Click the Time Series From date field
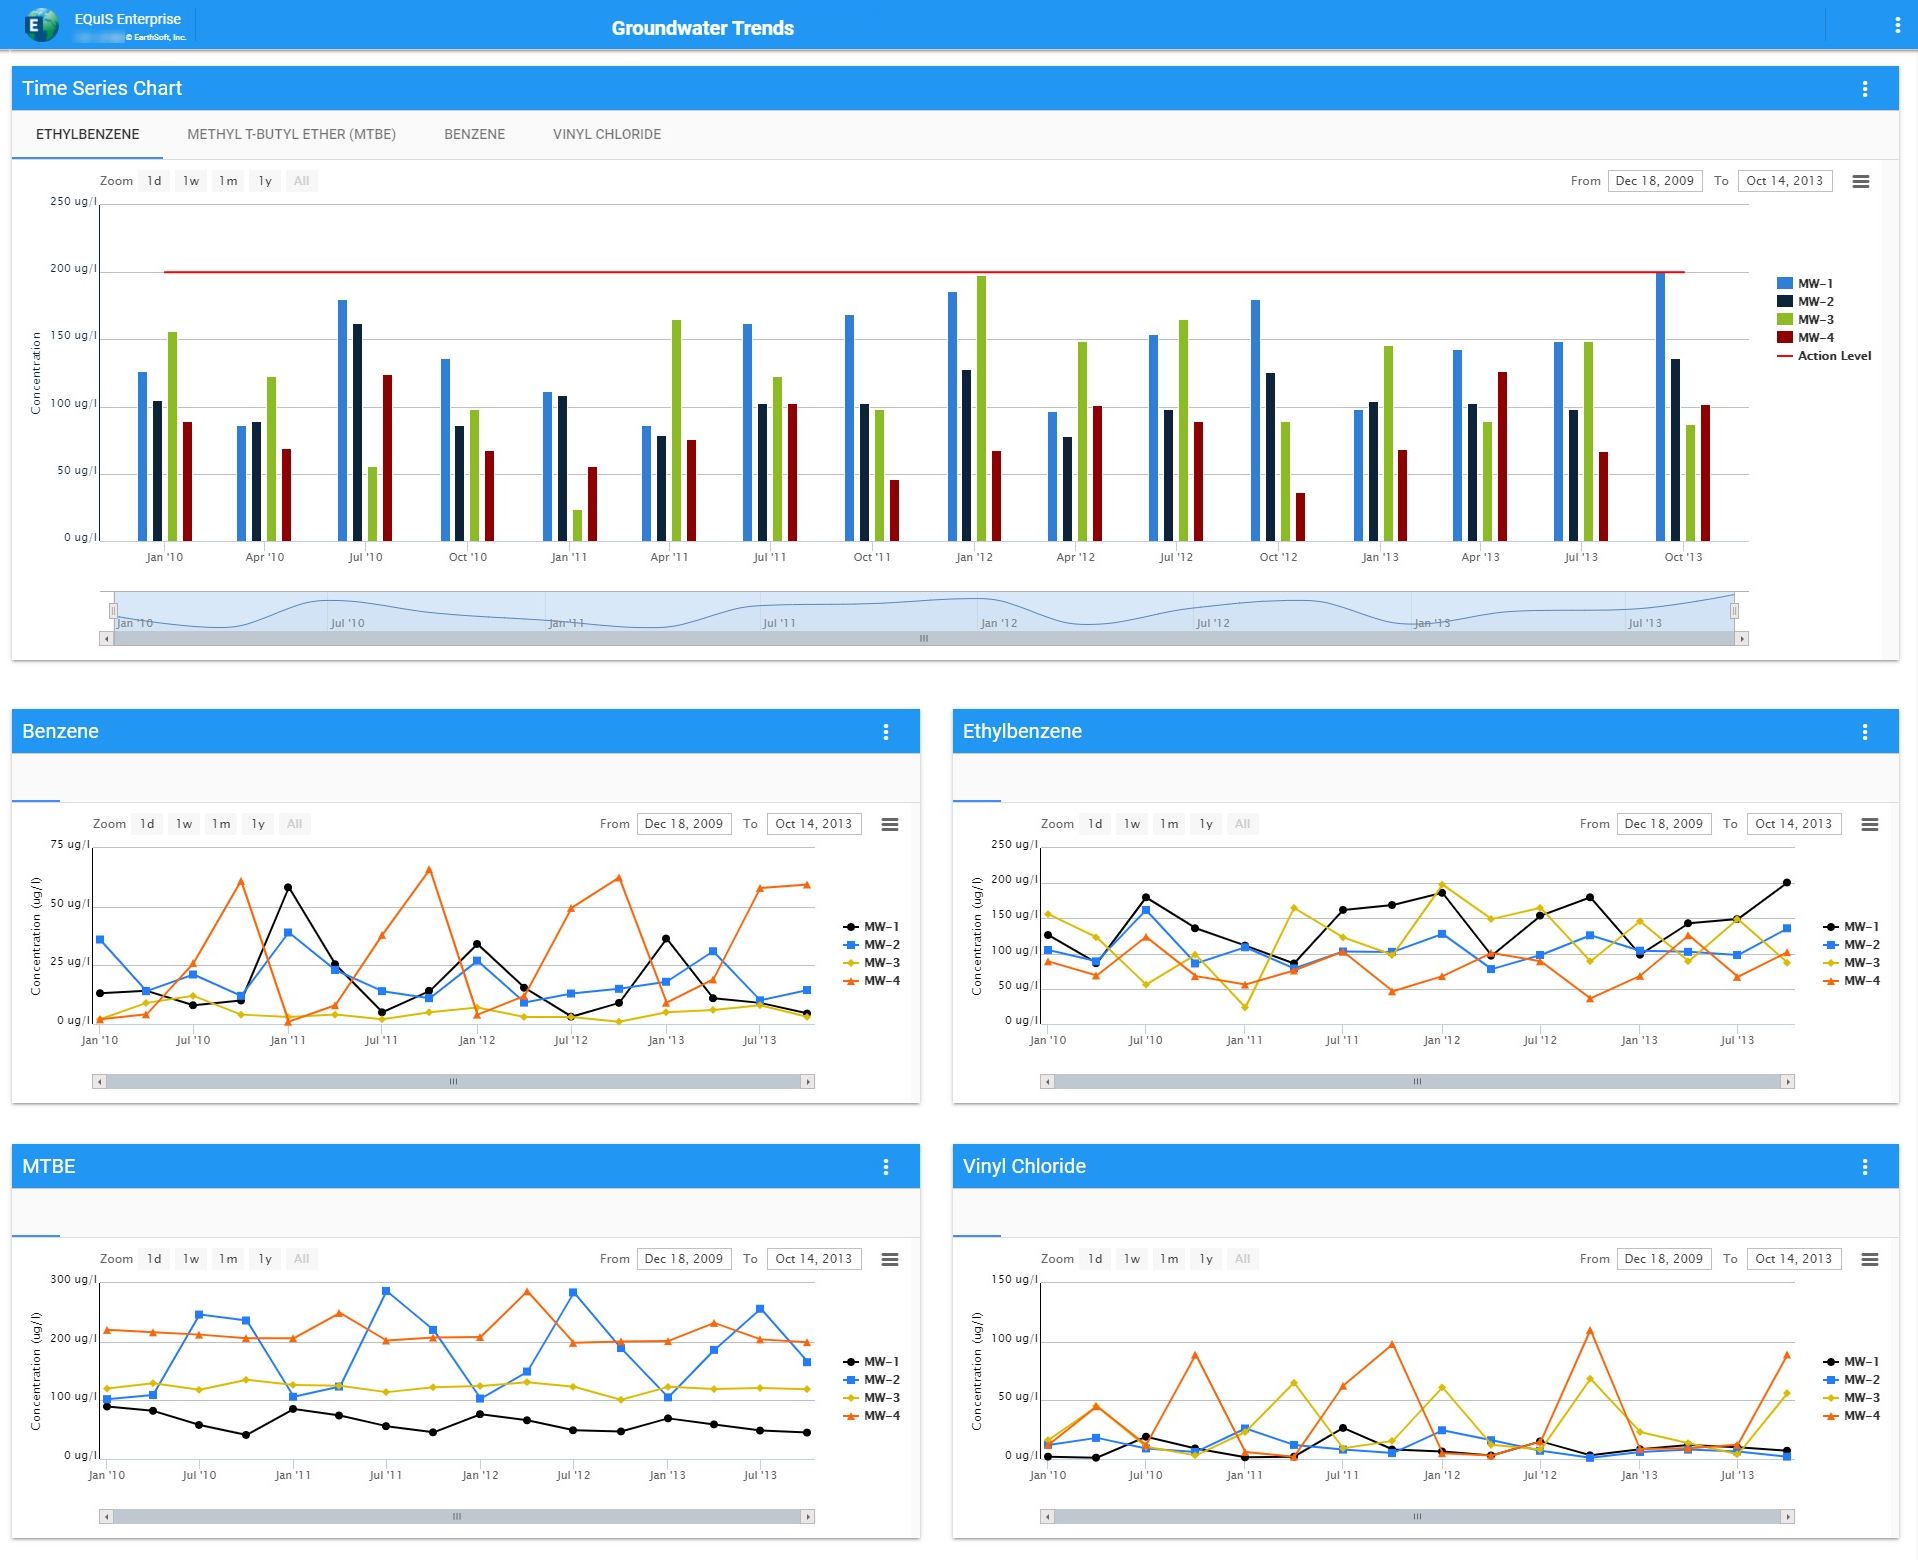Image resolution: width=1918 pixels, height=1560 pixels. point(1654,181)
